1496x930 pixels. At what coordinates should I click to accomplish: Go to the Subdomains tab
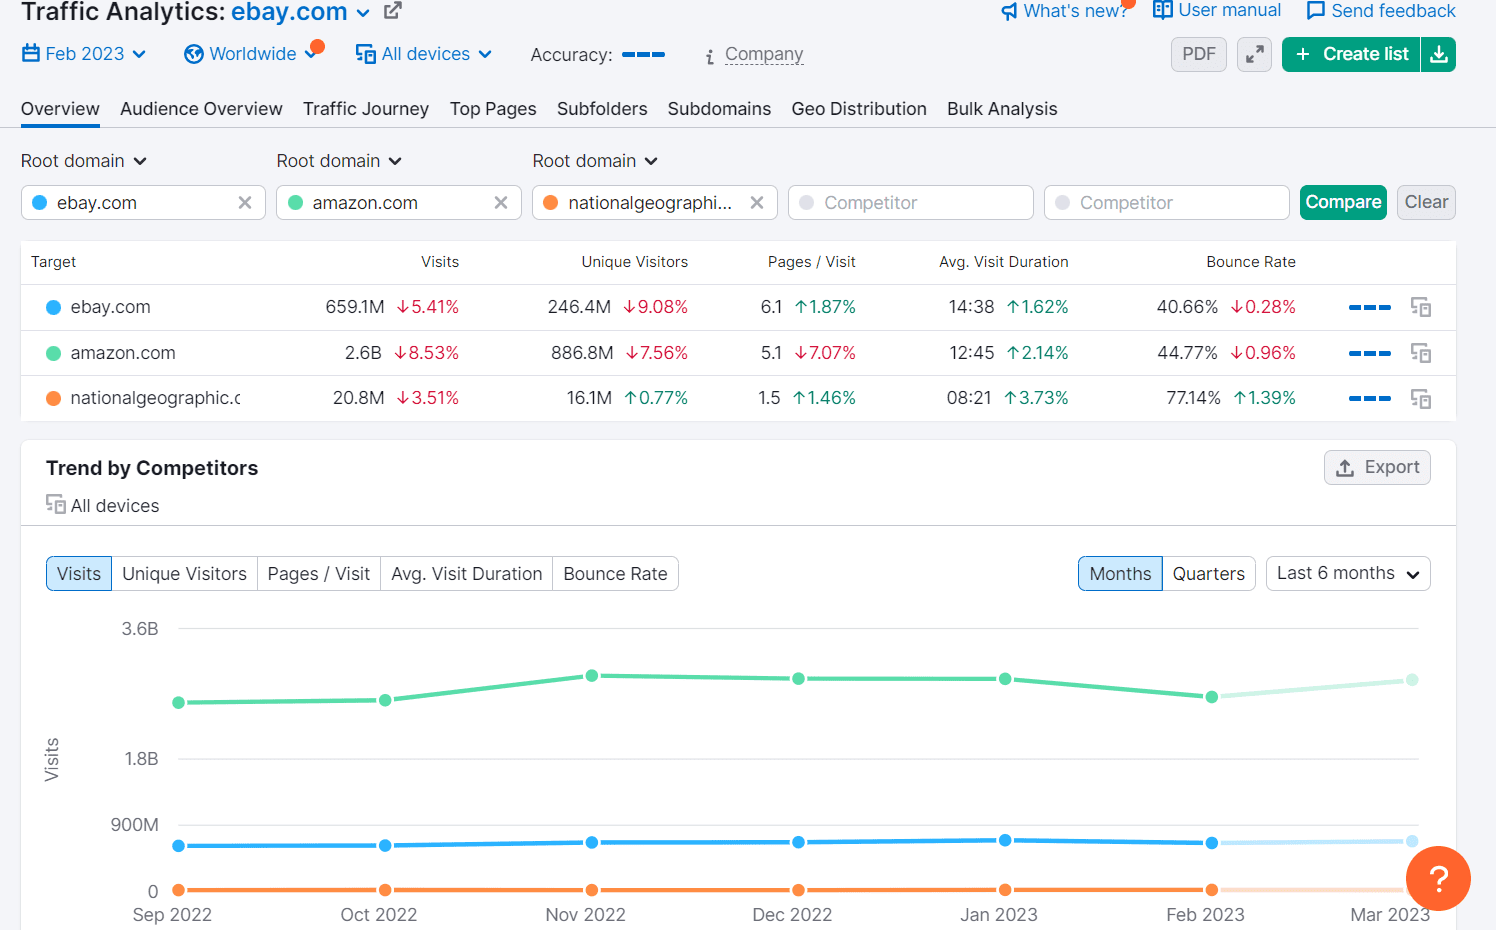tap(719, 109)
